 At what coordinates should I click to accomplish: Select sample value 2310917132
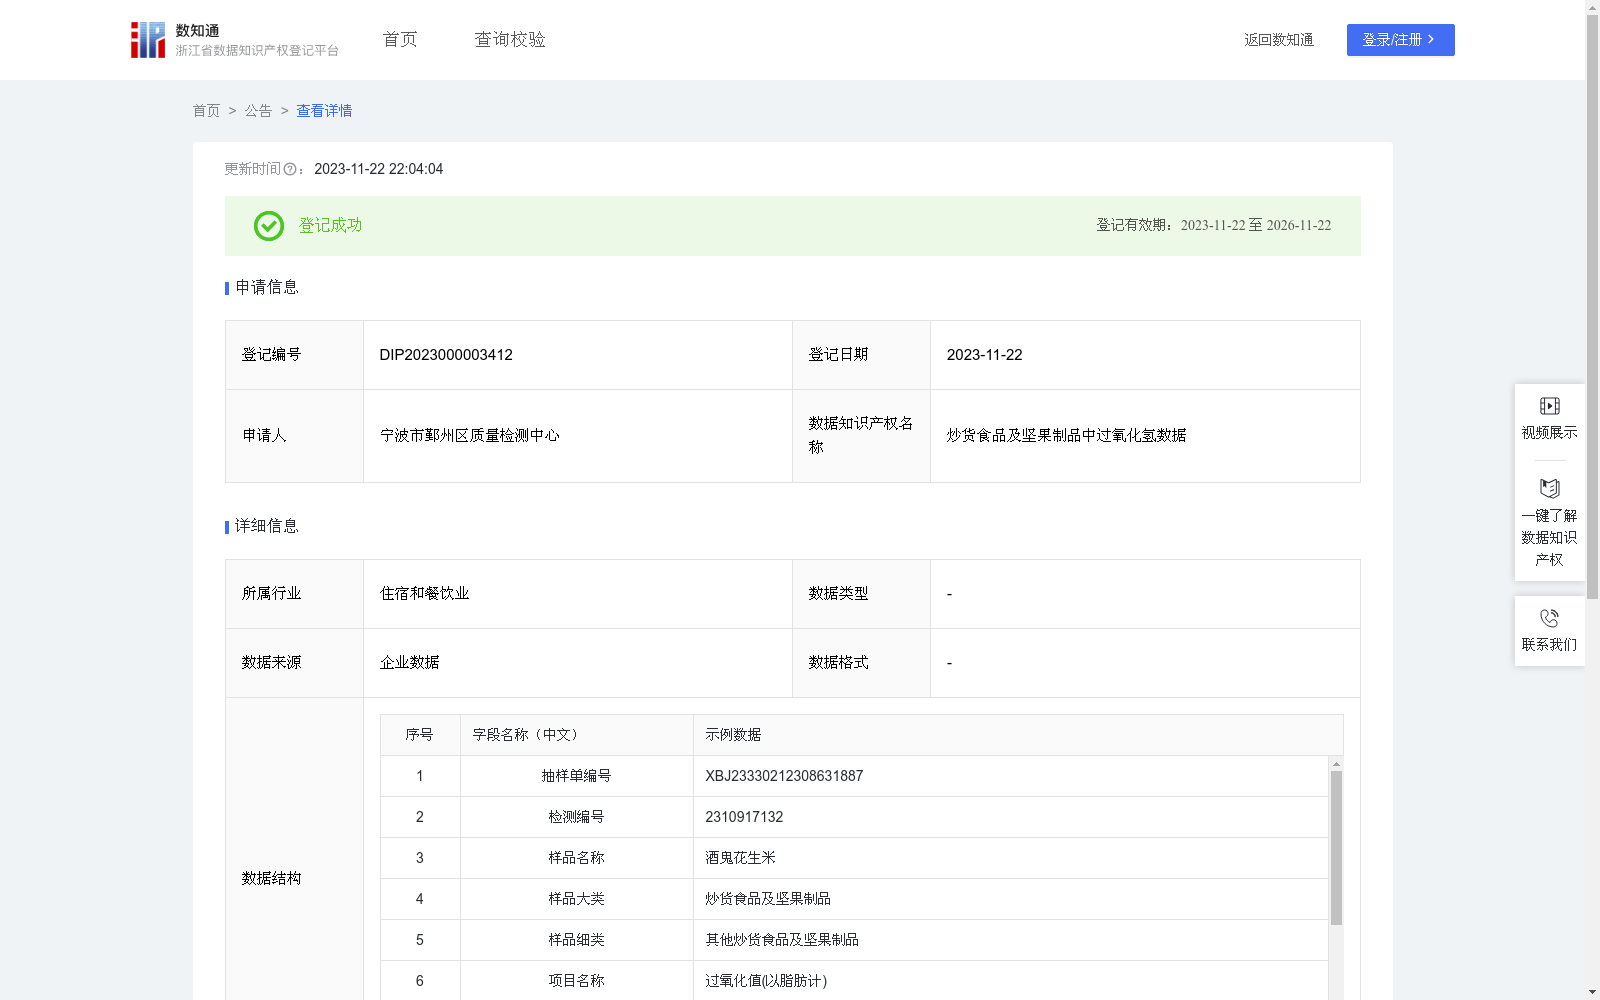(x=744, y=817)
